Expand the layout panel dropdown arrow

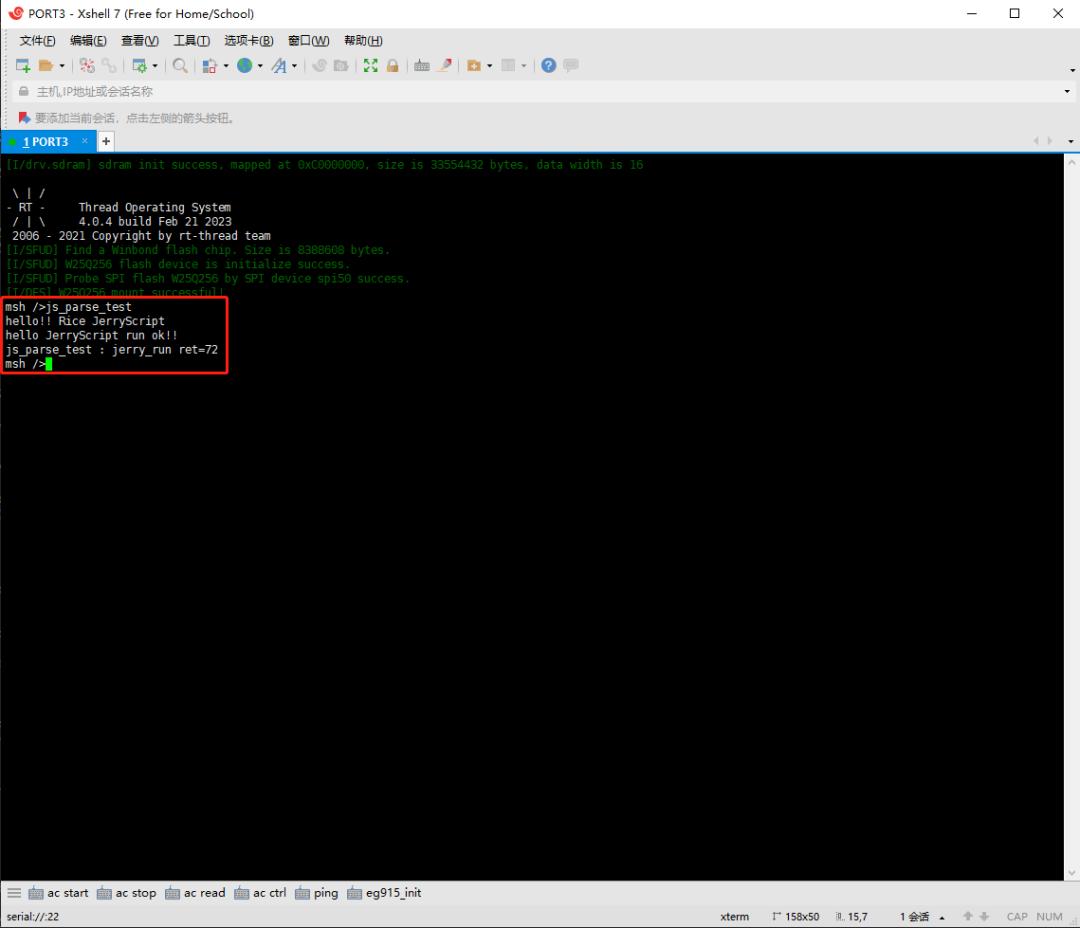[x=524, y=66]
